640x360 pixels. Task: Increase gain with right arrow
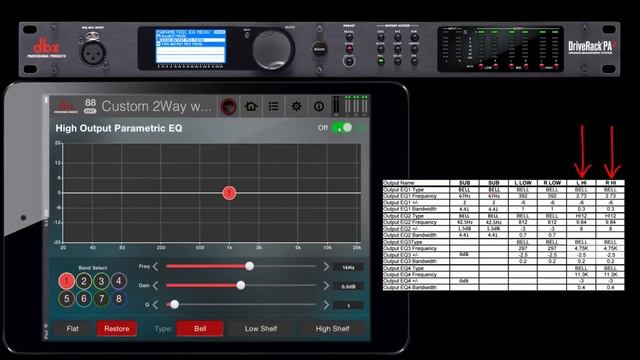(x=326, y=286)
